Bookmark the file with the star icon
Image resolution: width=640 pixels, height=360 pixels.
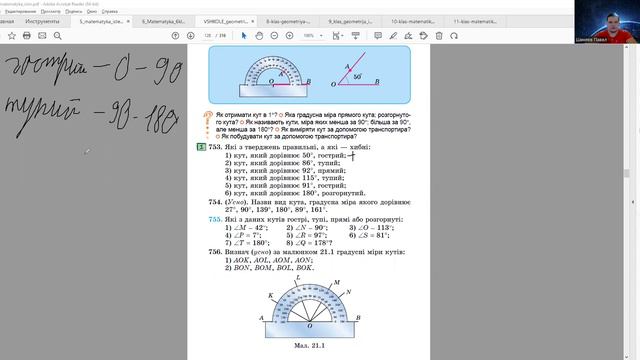pos(12,36)
